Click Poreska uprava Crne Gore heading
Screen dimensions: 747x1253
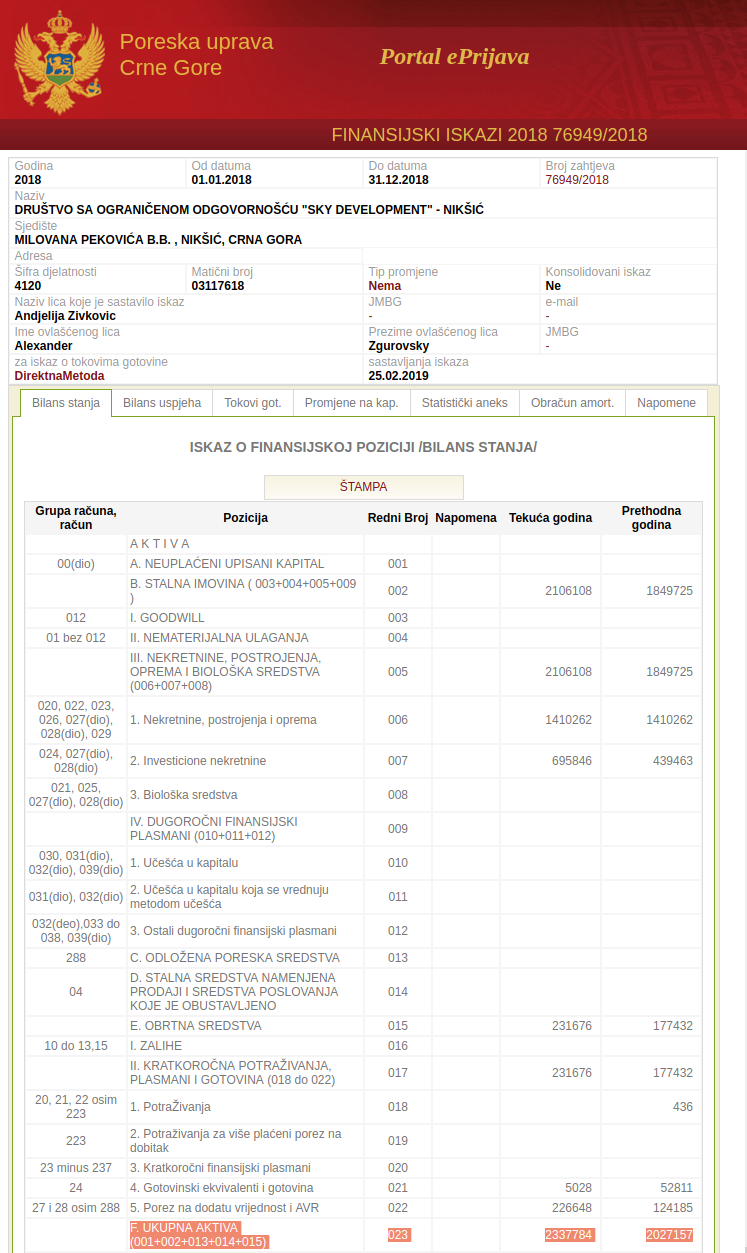196,55
